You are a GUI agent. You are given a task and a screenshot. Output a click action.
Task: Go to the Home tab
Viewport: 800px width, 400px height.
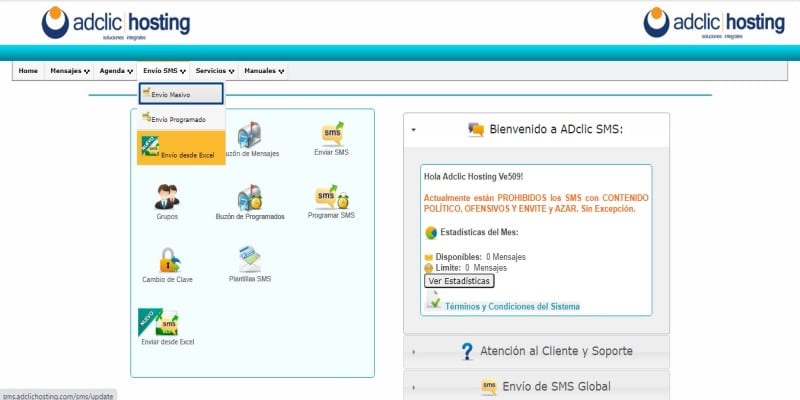point(28,71)
